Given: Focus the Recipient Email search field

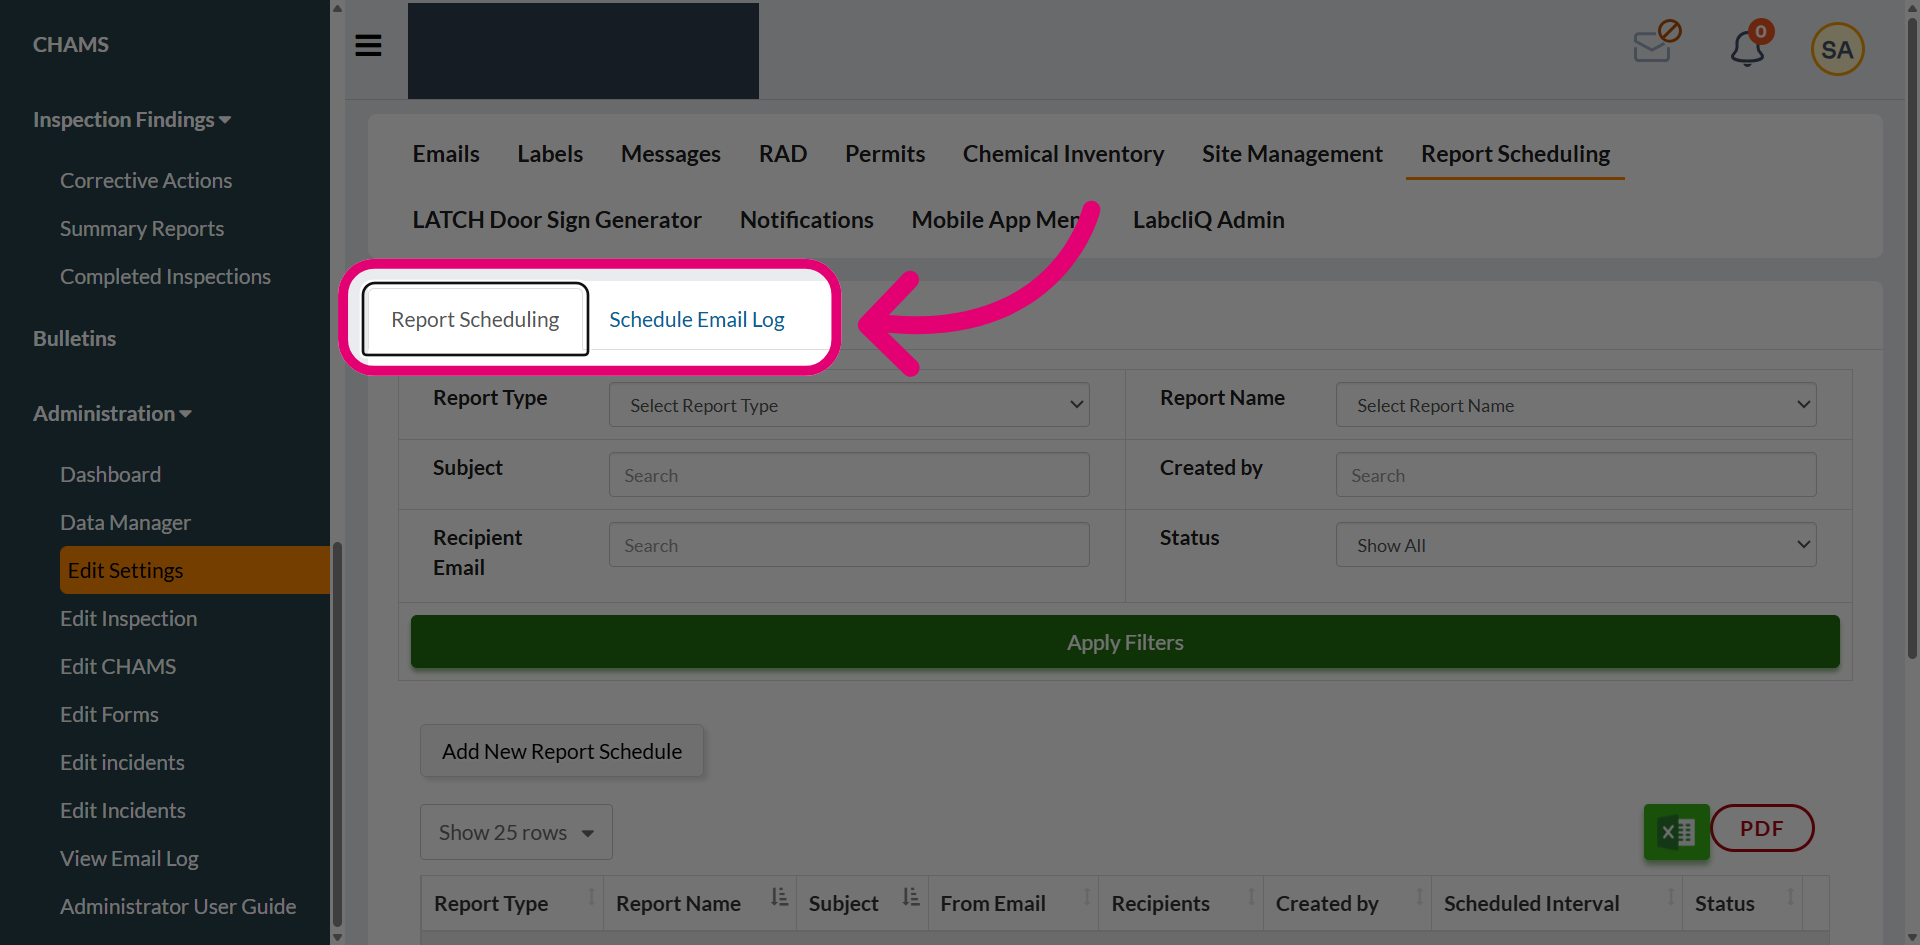Looking at the screenshot, I should pos(849,545).
